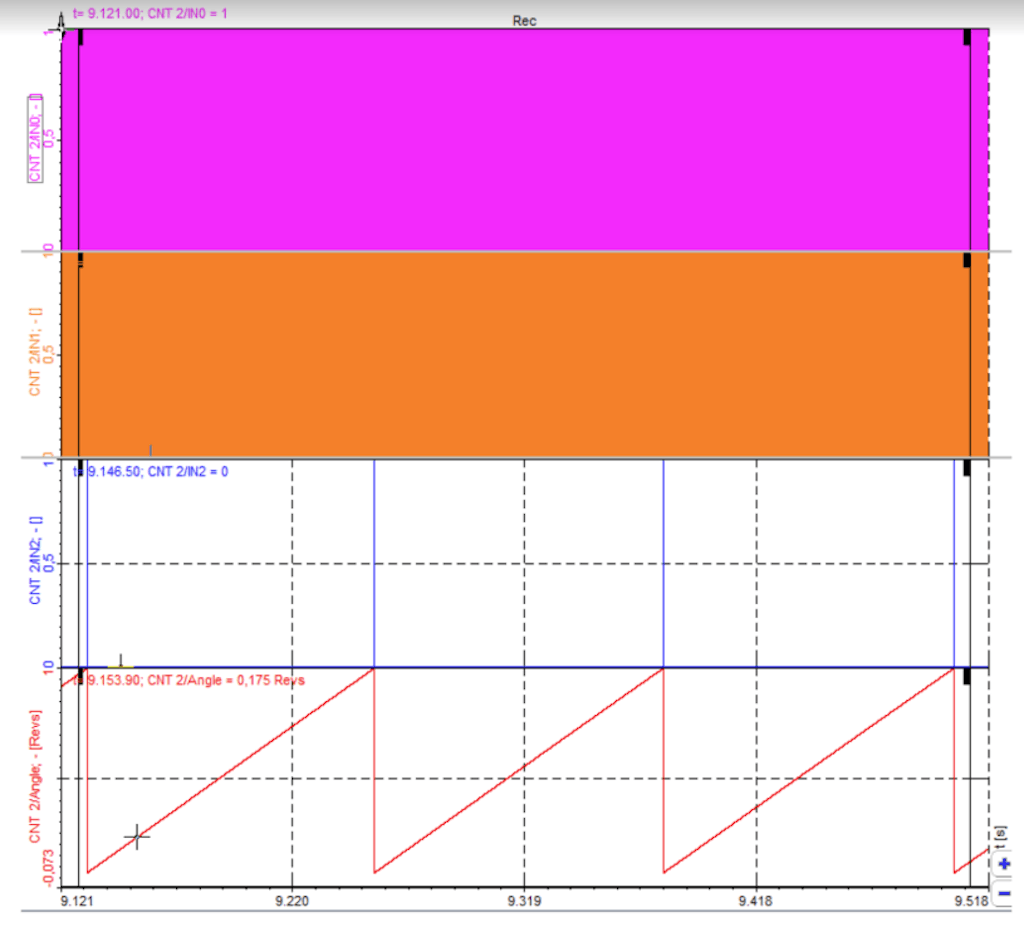Screen dimensions: 1024x932
Task: Click the 9.319 time axis tick label
Action: coord(524,901)
